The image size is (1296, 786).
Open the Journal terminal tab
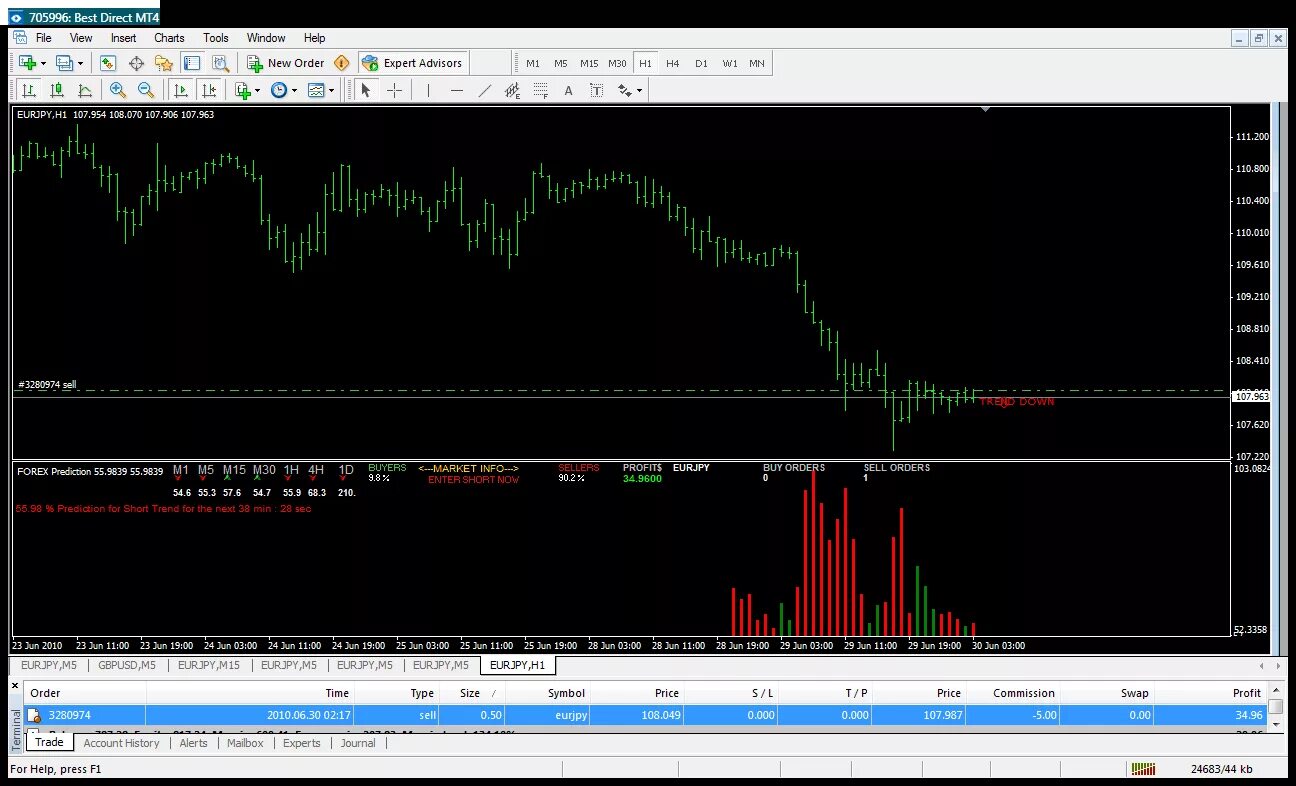click(358, 743)
